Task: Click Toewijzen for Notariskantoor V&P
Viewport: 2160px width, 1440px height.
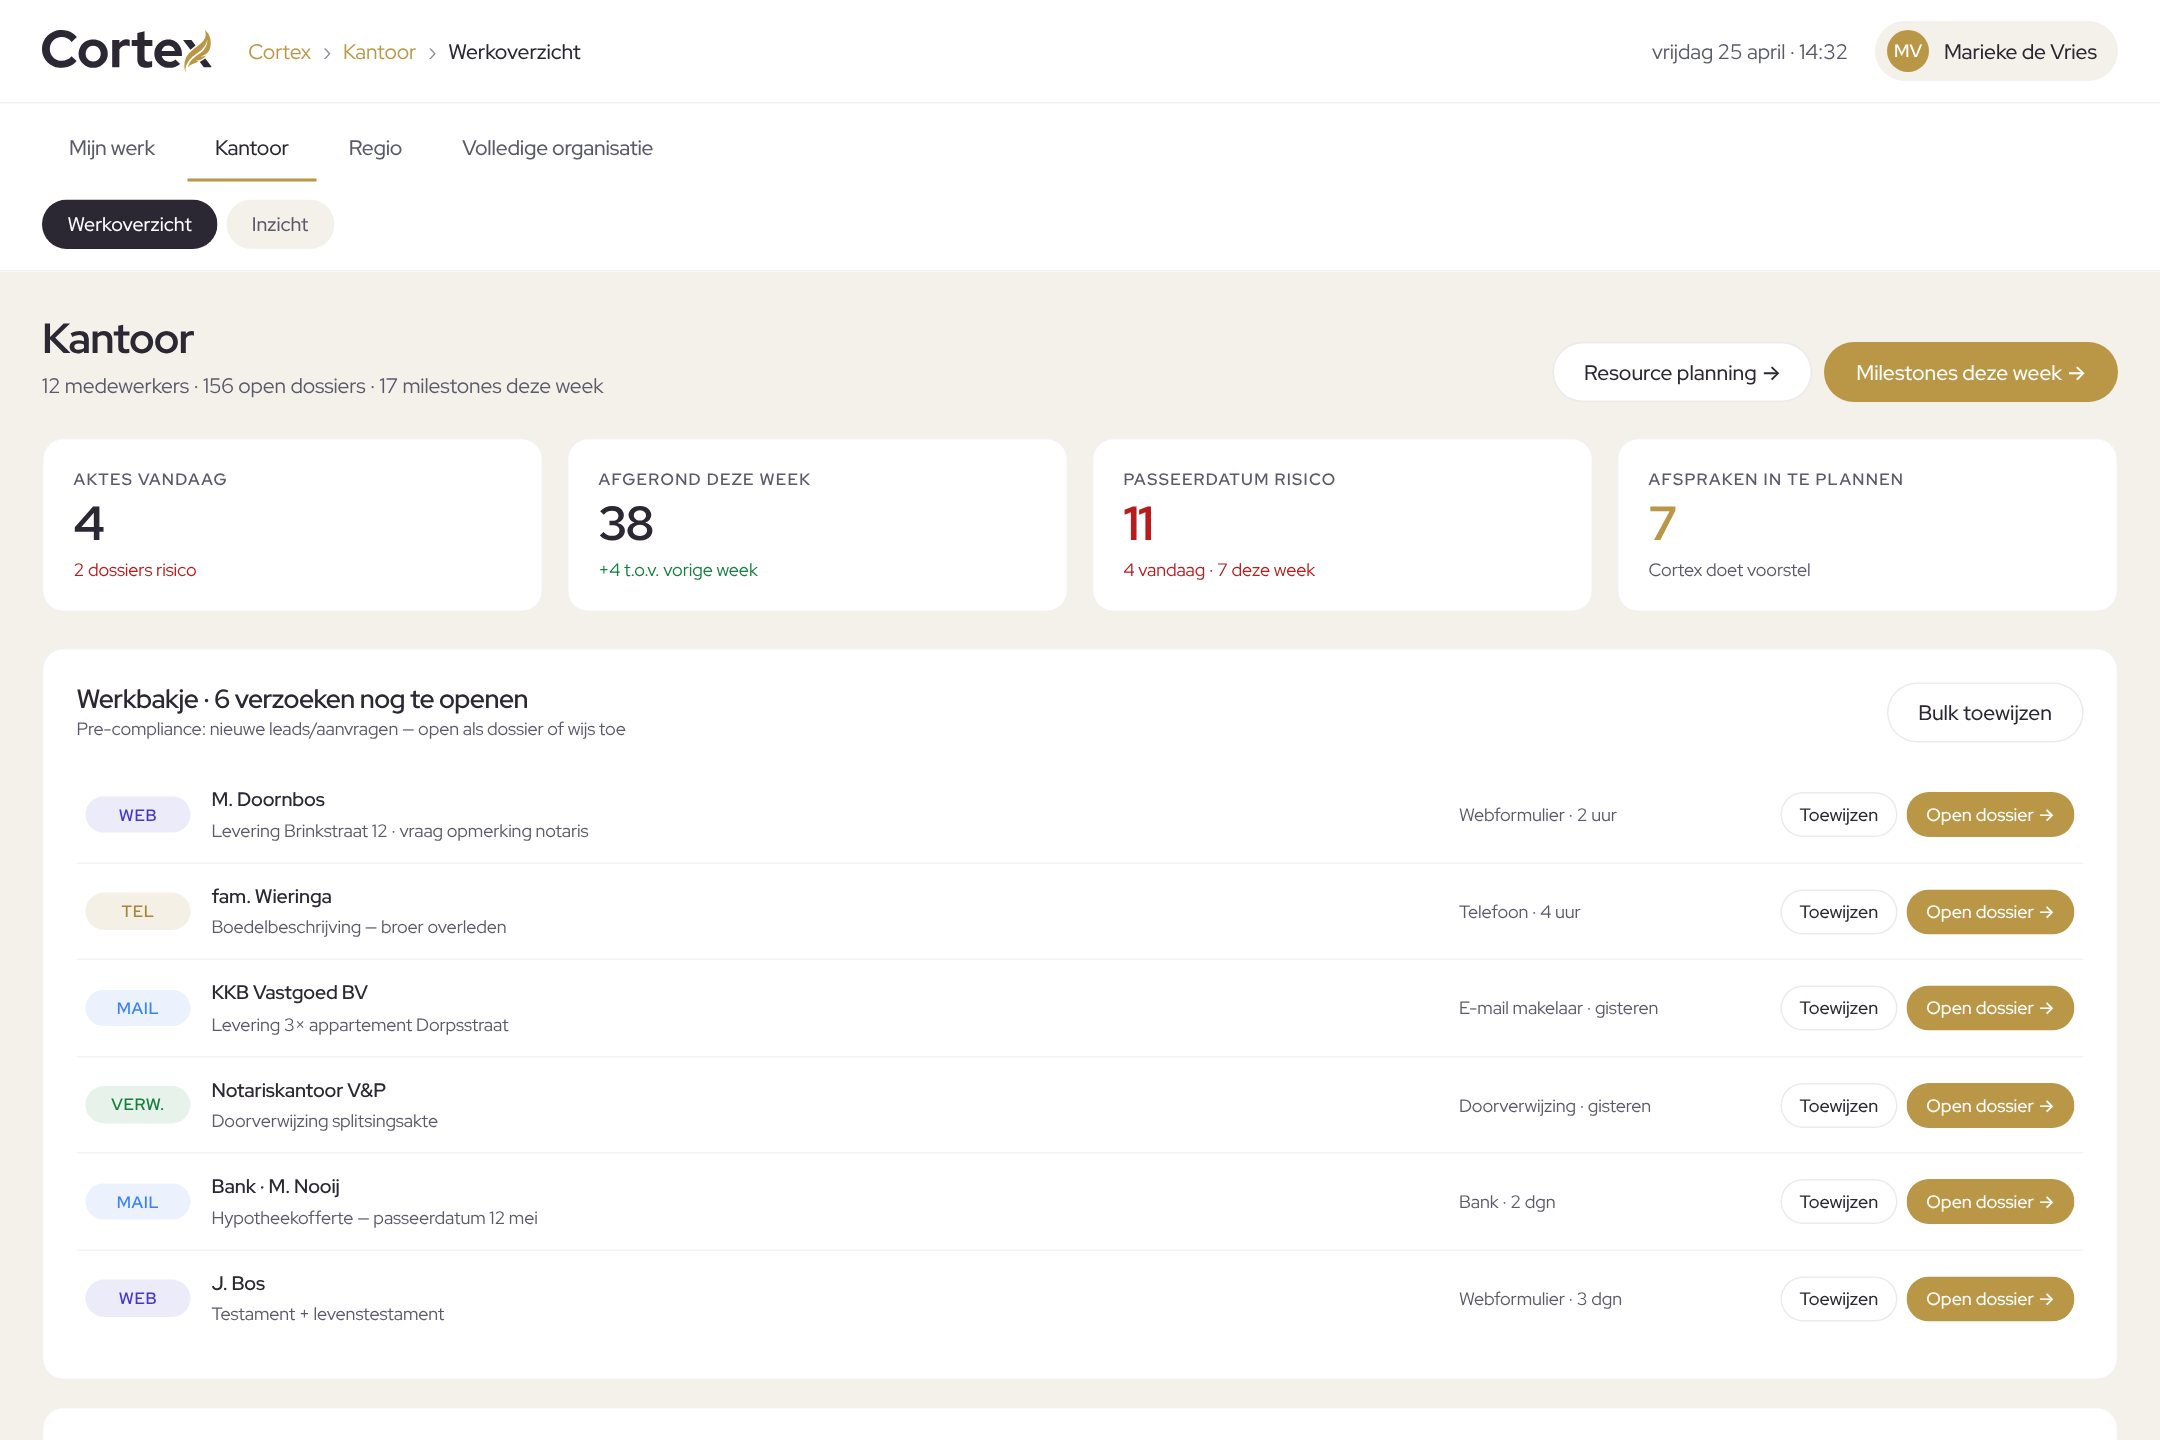Action: [1838, 1106]
